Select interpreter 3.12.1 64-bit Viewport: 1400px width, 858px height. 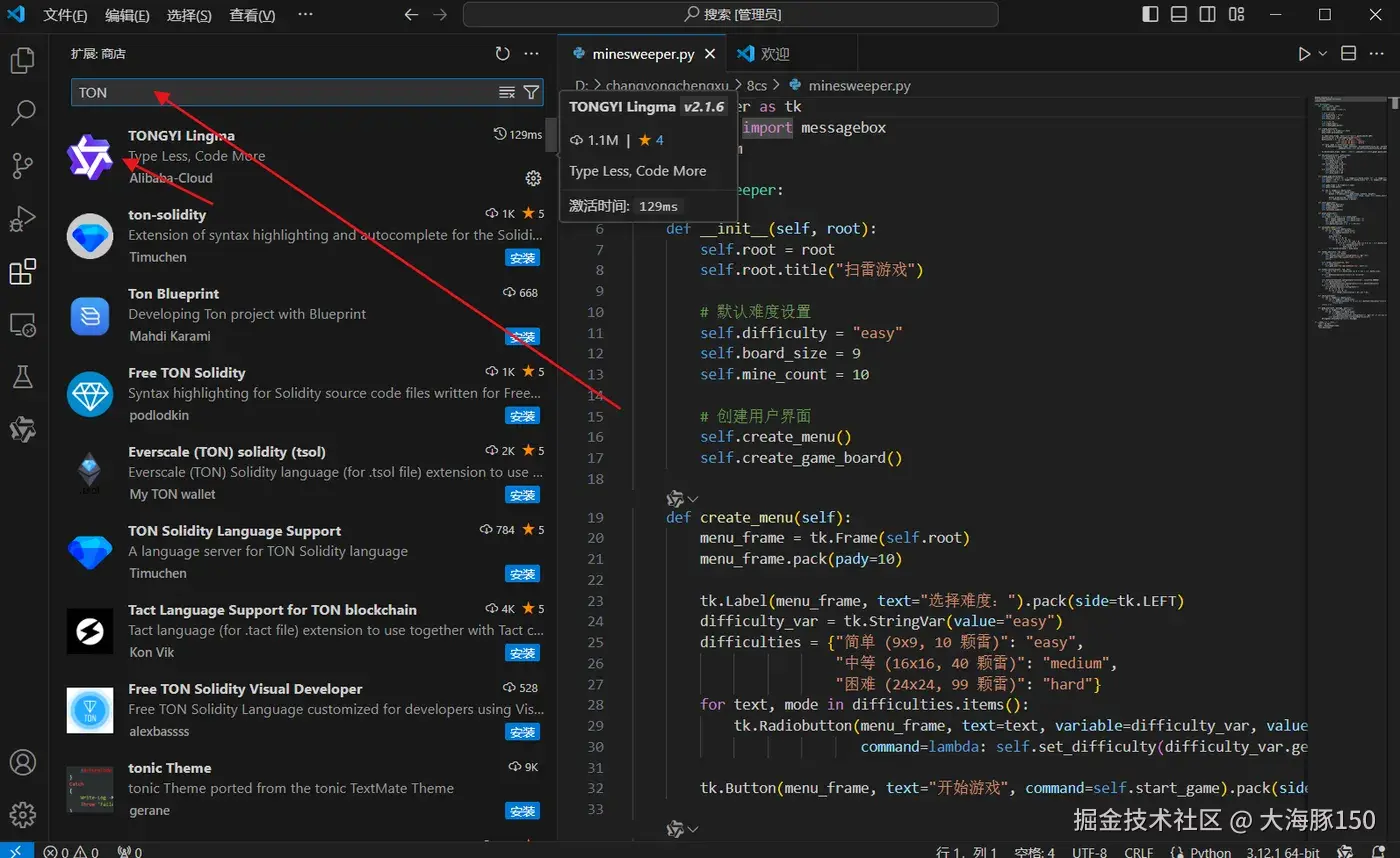(1282, 852)
